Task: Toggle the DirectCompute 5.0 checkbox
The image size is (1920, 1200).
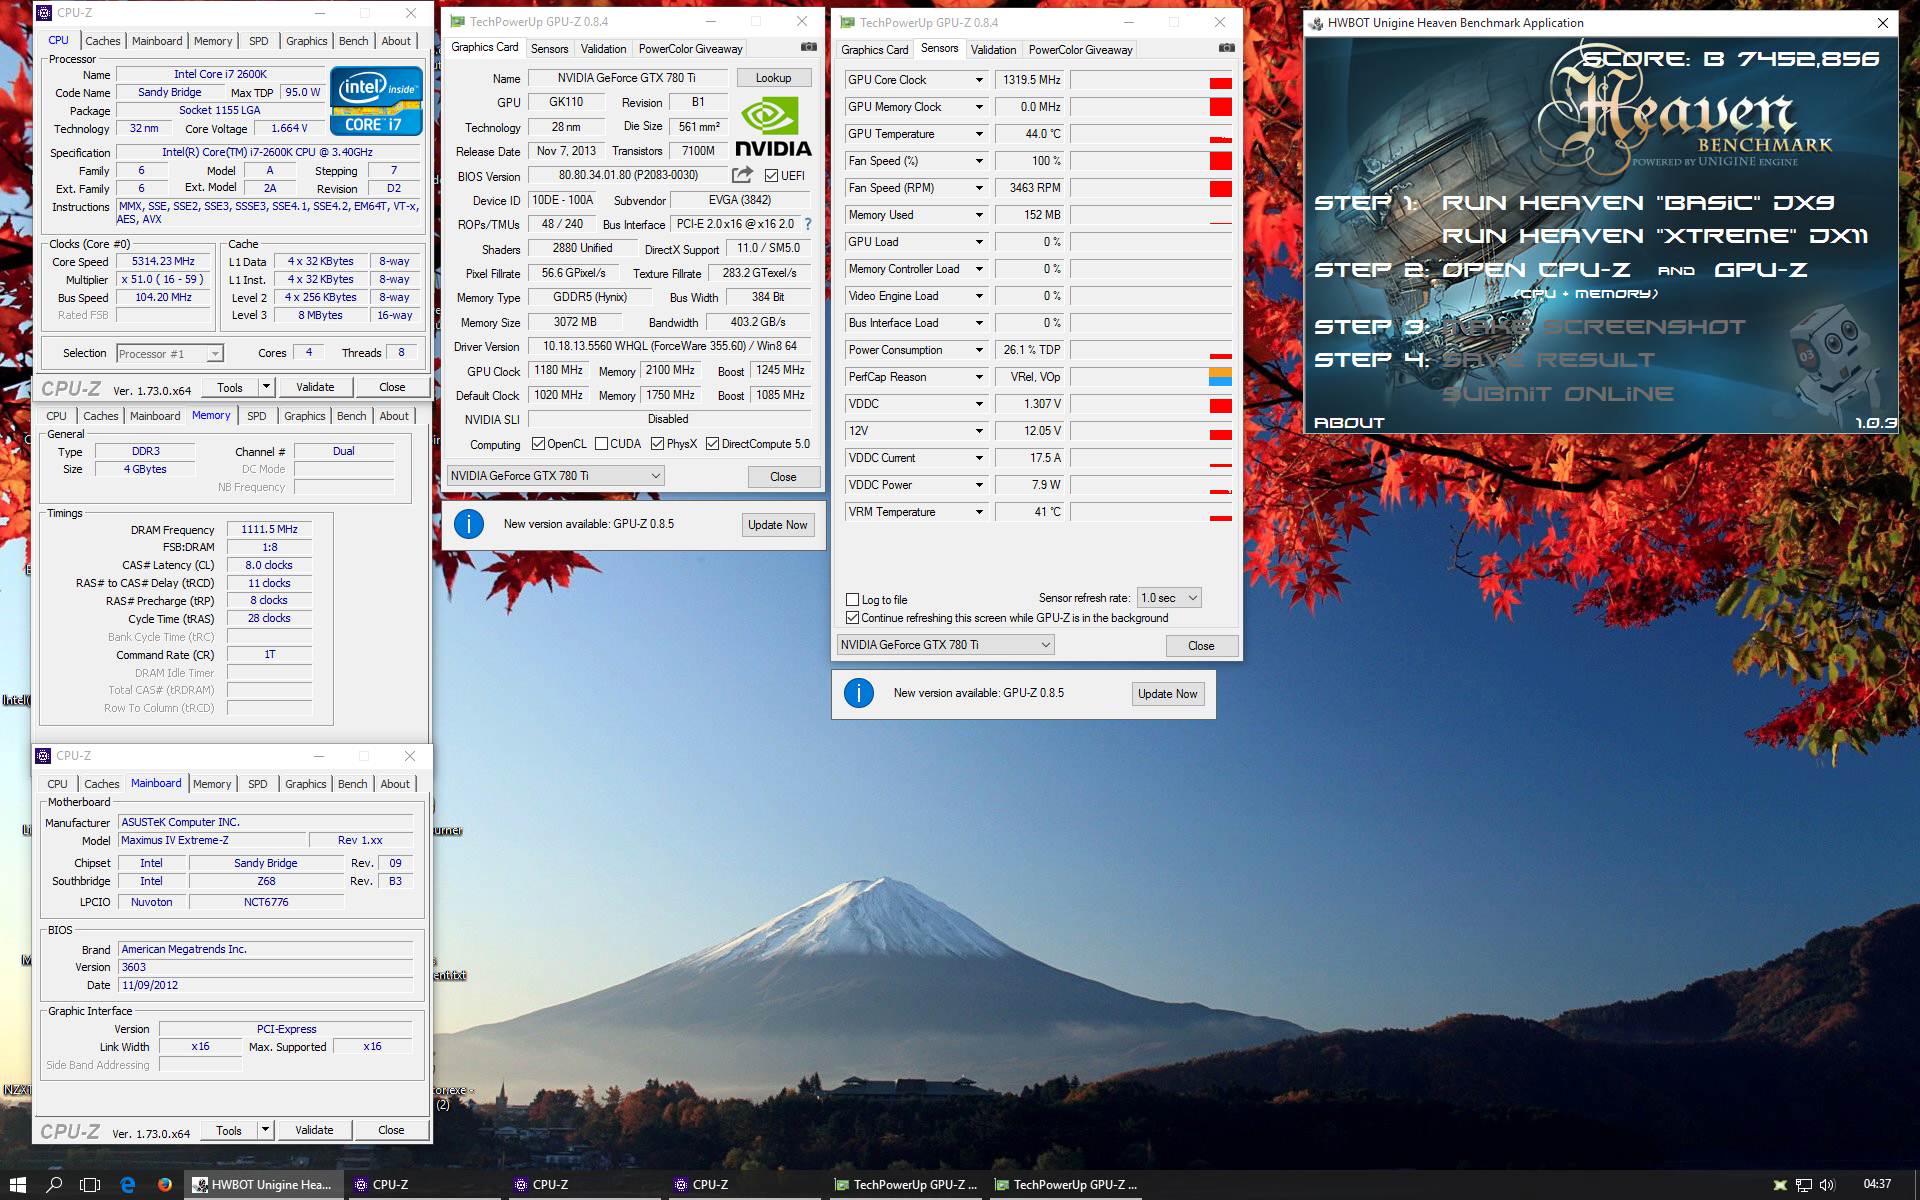Action: pyautogui.click(x=712, y=444)
